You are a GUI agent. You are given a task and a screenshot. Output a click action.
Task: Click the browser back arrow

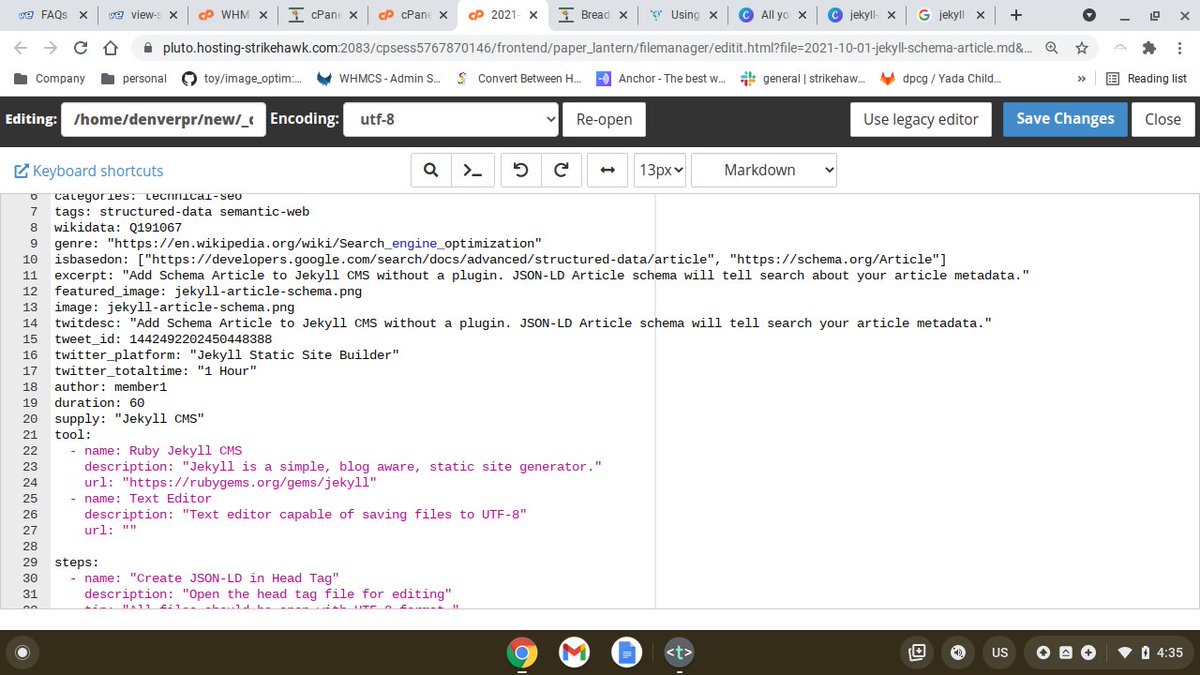point(19,48)
